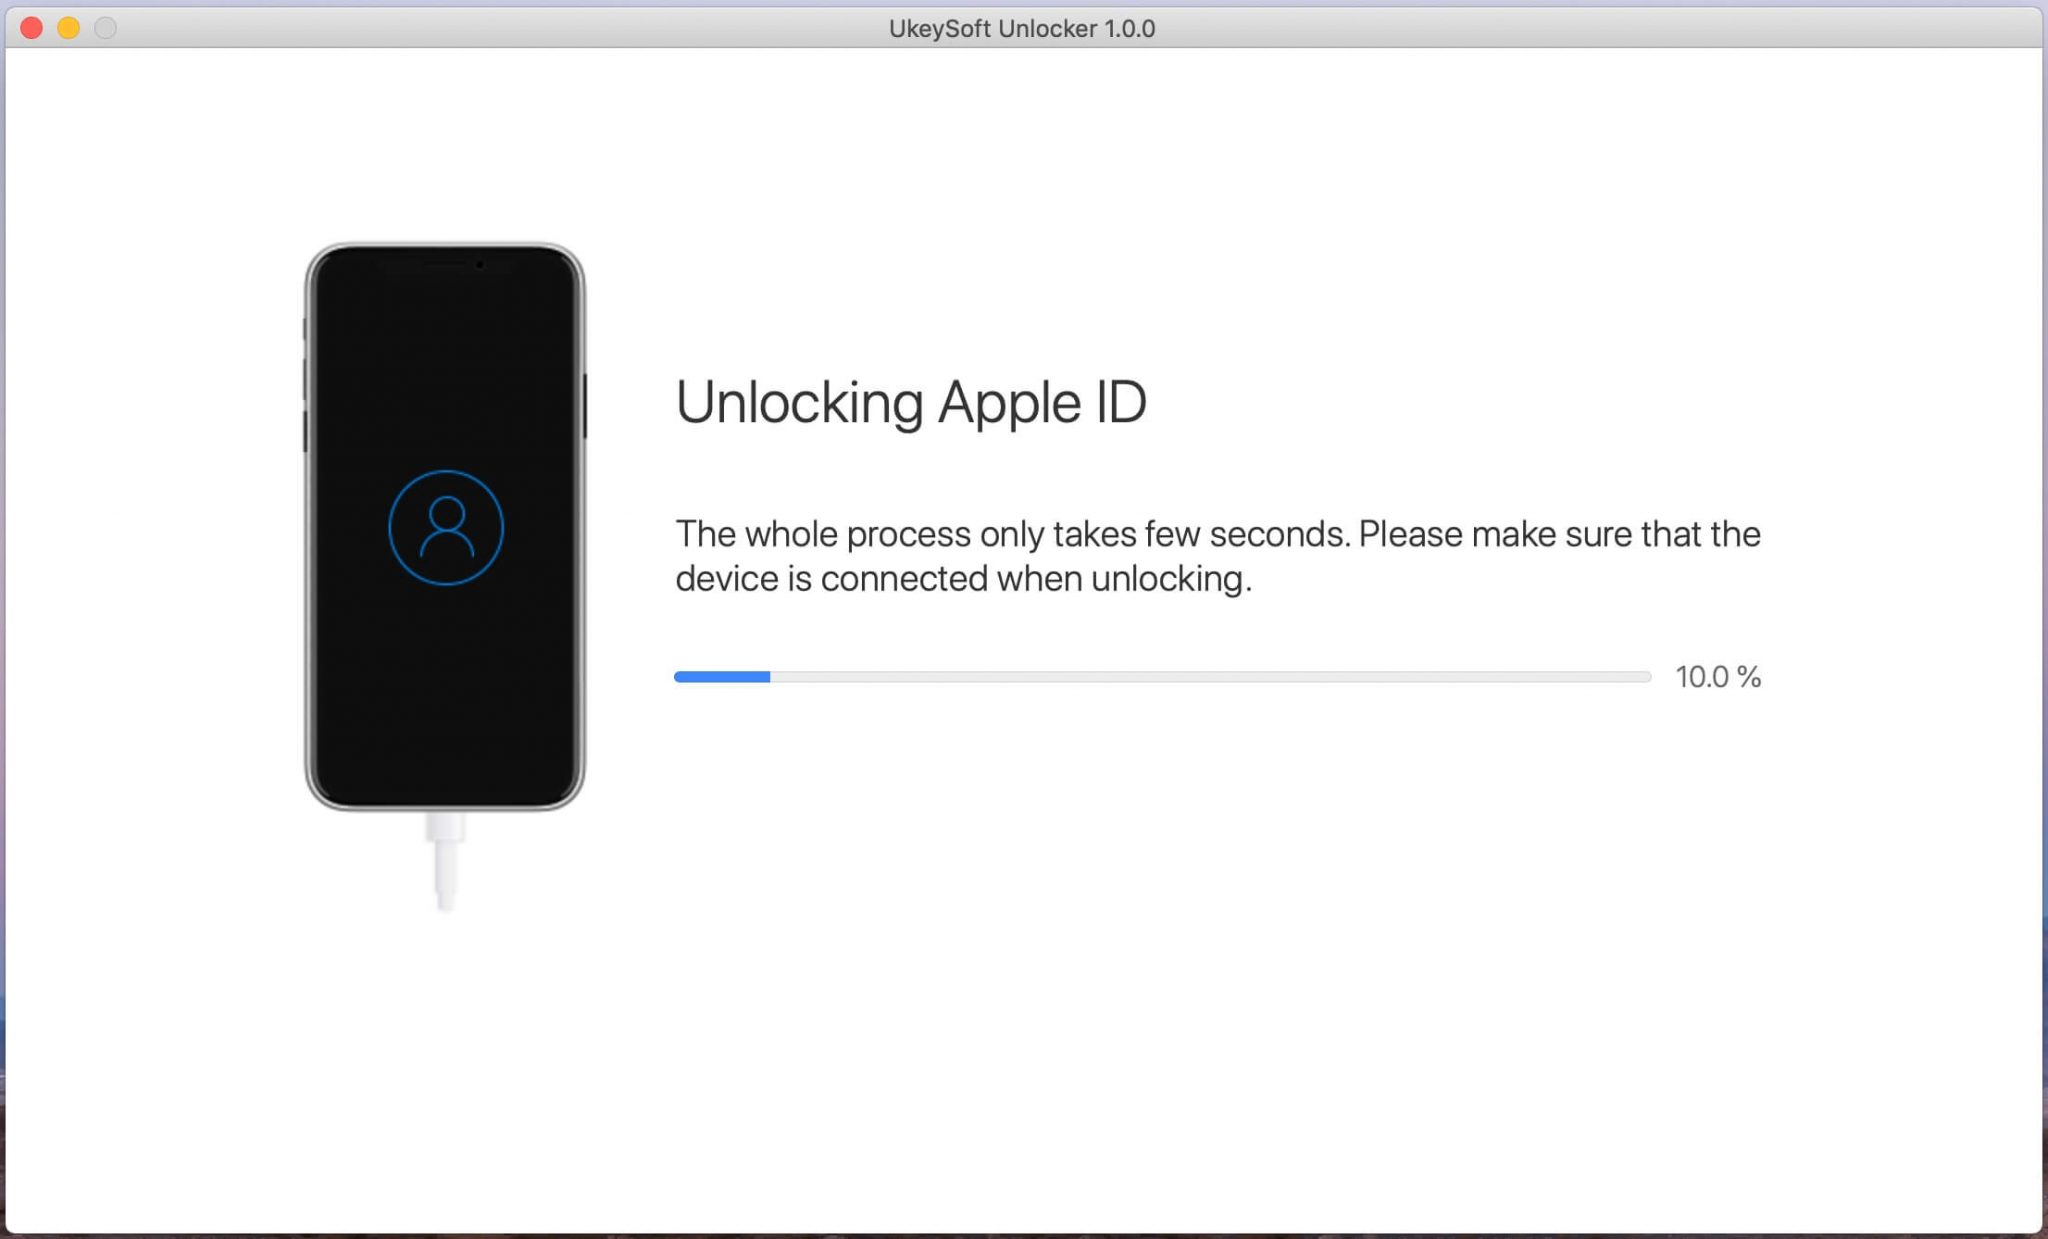
Task: Click the yellow minimize traffic light
Action: point(66,29)
